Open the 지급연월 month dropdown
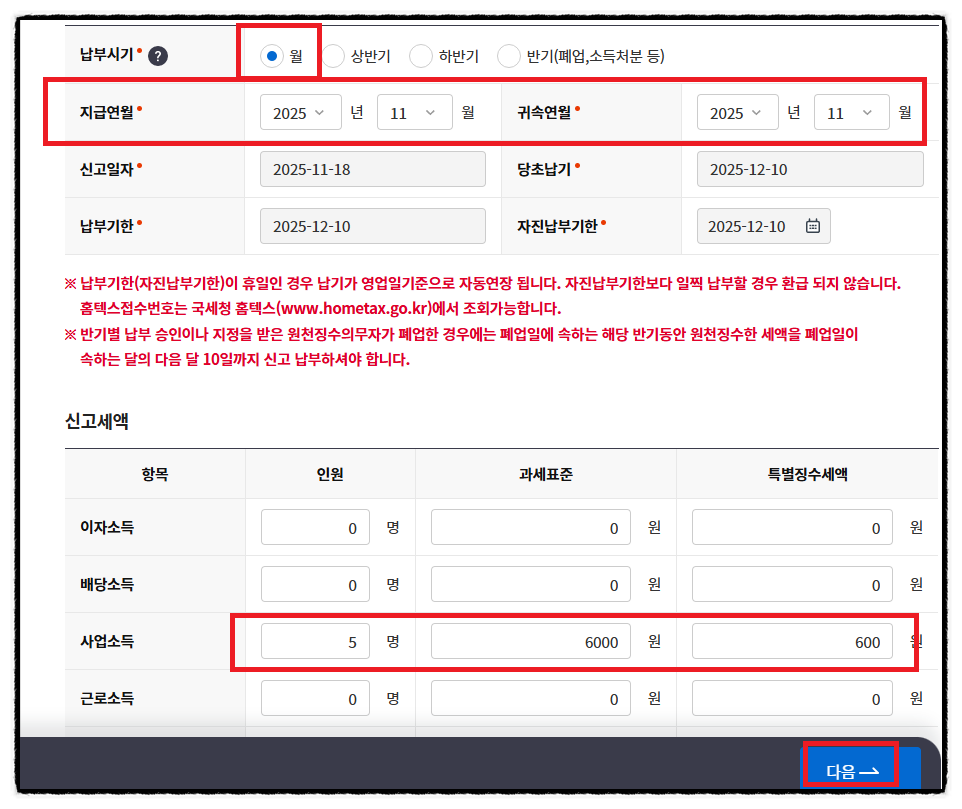 coord(415,112)
